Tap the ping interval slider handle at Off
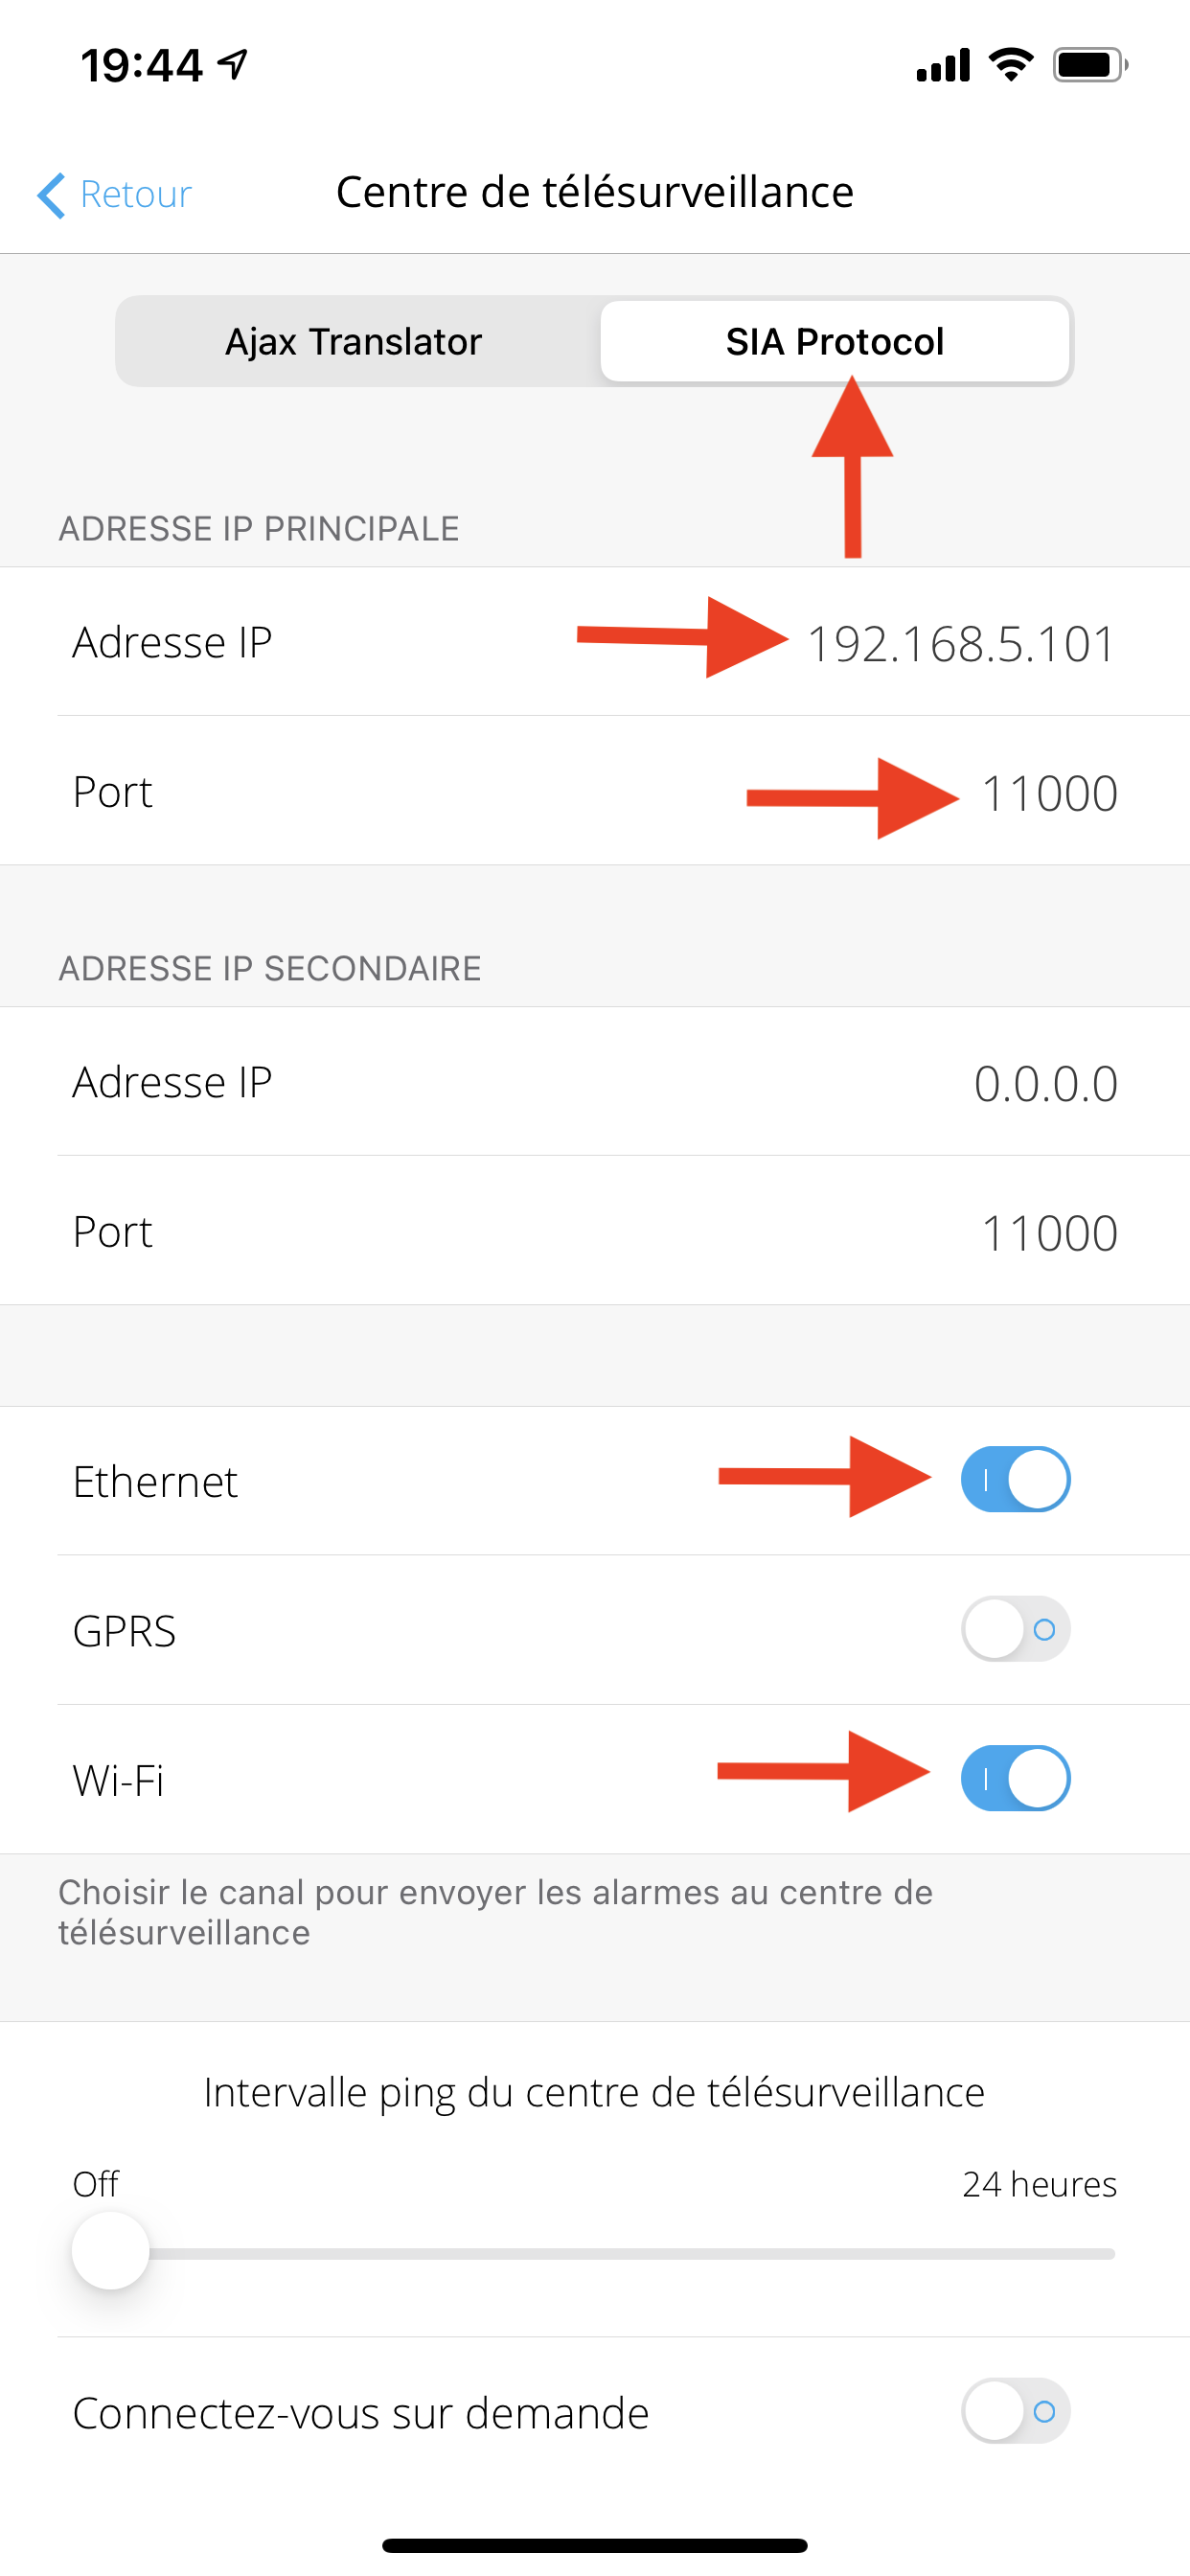The height and width of the screenshot is (2576, 1190). point(110,2252)
